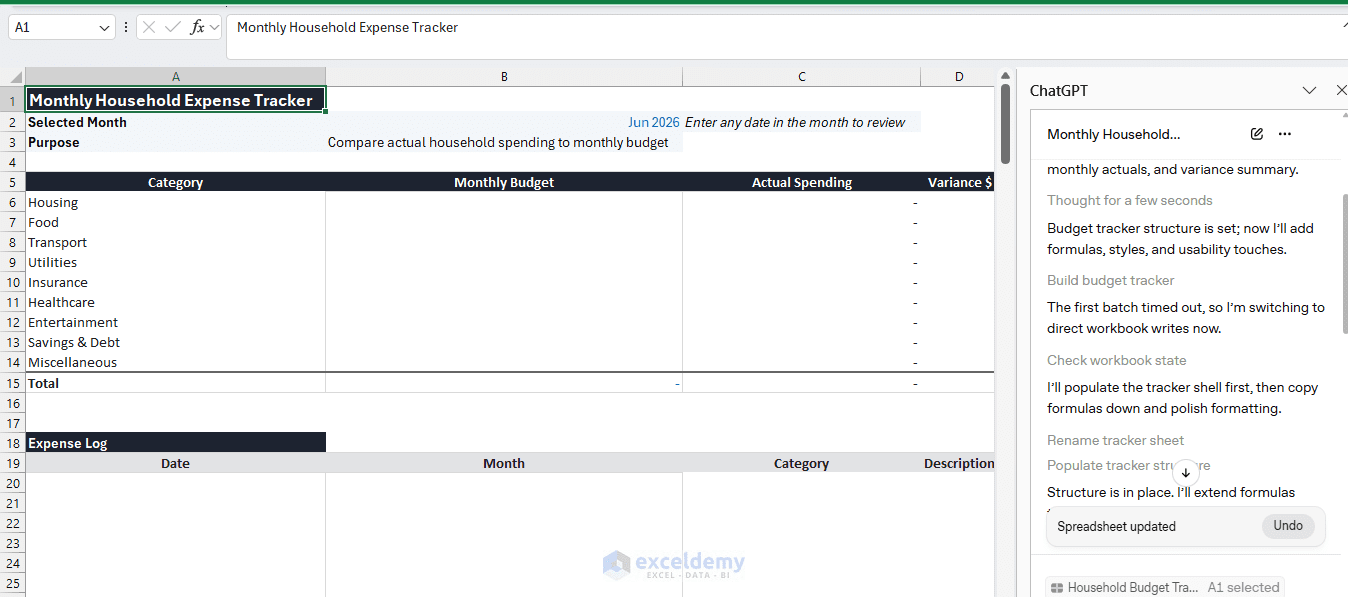Click inside the Name Box showing A1

point(54,28)
